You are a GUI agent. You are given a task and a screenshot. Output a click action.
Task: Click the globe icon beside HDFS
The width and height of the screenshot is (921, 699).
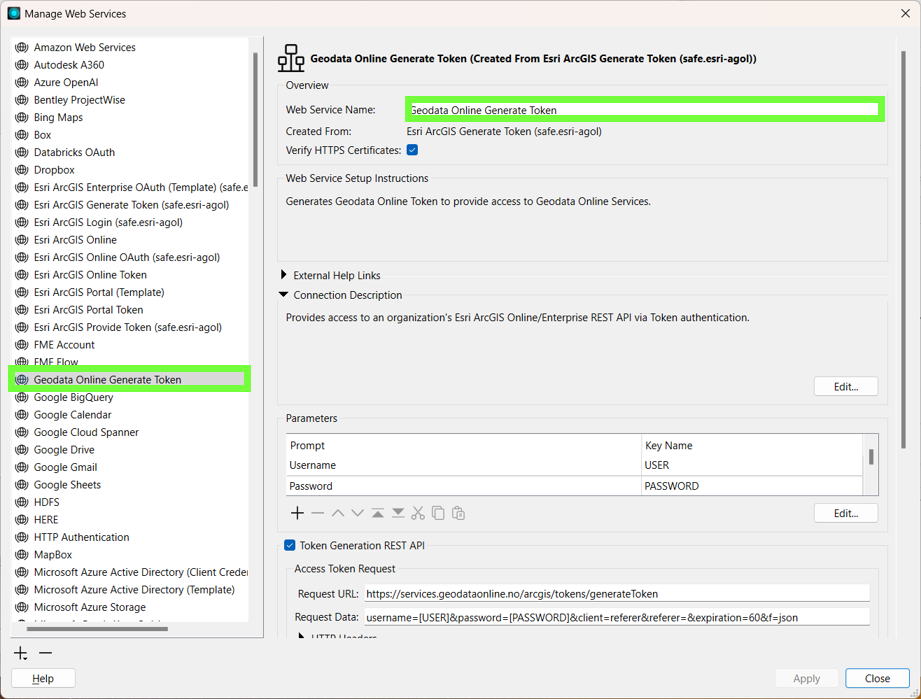pyautogui.click(x=22, y=502)
